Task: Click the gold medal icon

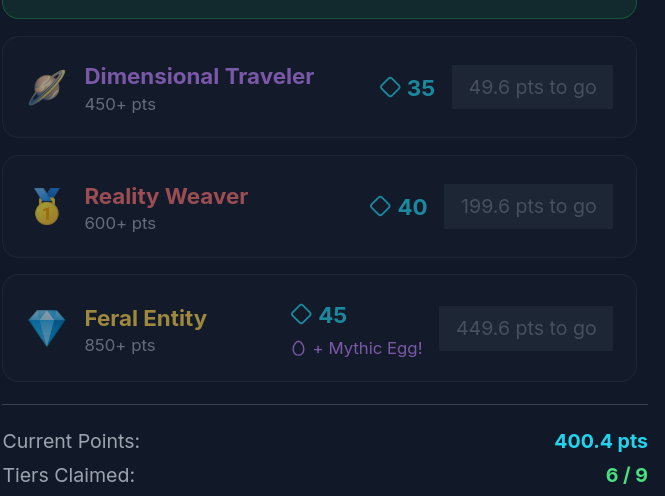Action: coord(47,207)
